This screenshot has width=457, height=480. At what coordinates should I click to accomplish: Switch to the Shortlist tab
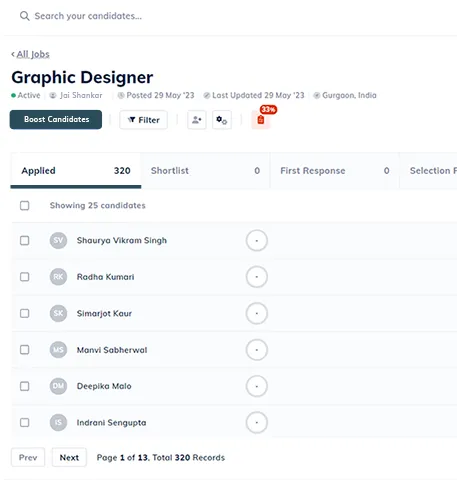[205, 170]
